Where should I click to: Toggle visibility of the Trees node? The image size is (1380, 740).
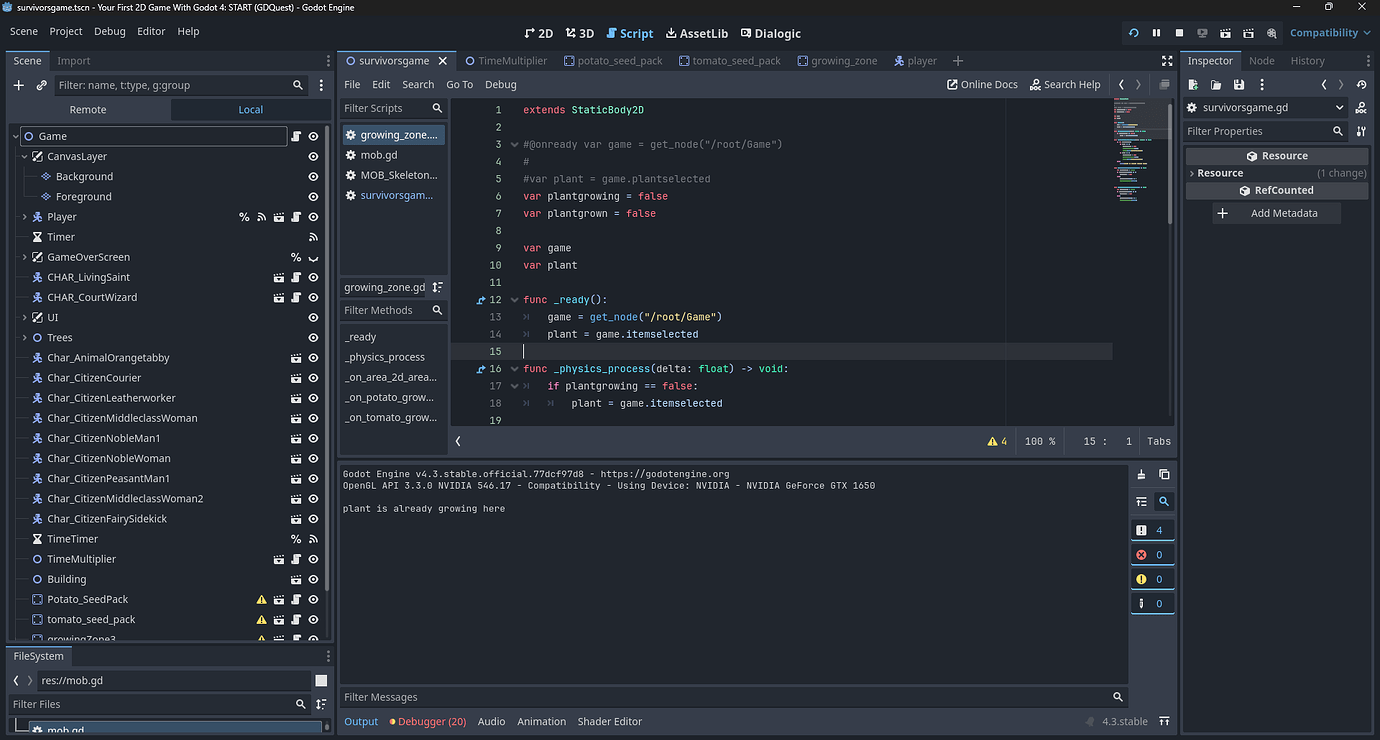click(x=313, y=337)
